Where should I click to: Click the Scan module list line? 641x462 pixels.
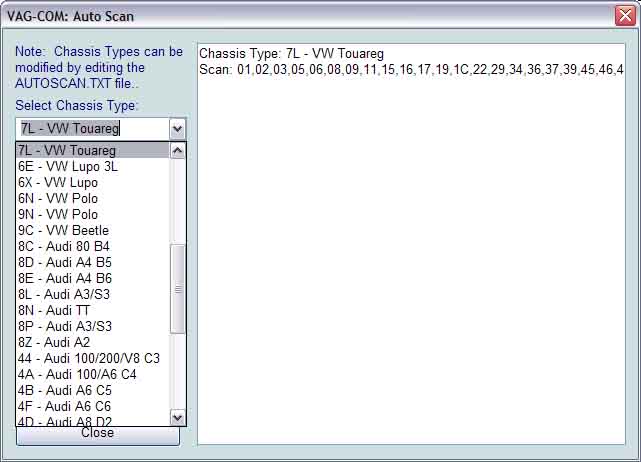pos(411,70)
